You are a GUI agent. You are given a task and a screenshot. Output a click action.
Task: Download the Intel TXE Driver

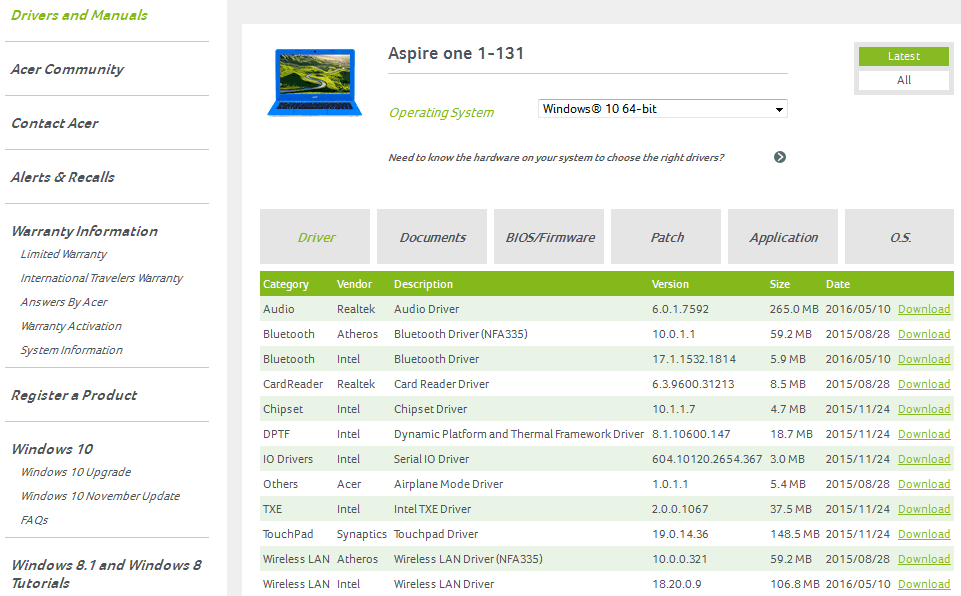(924, 509)
